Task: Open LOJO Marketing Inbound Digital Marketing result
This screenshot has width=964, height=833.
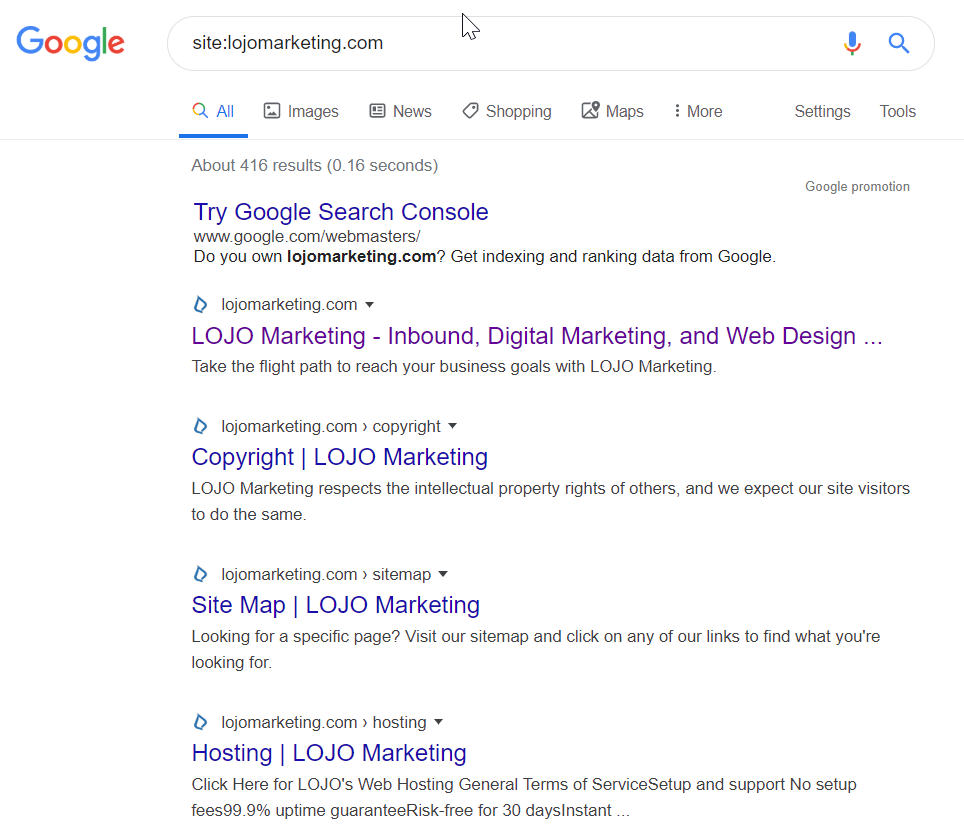Action: 537,336
